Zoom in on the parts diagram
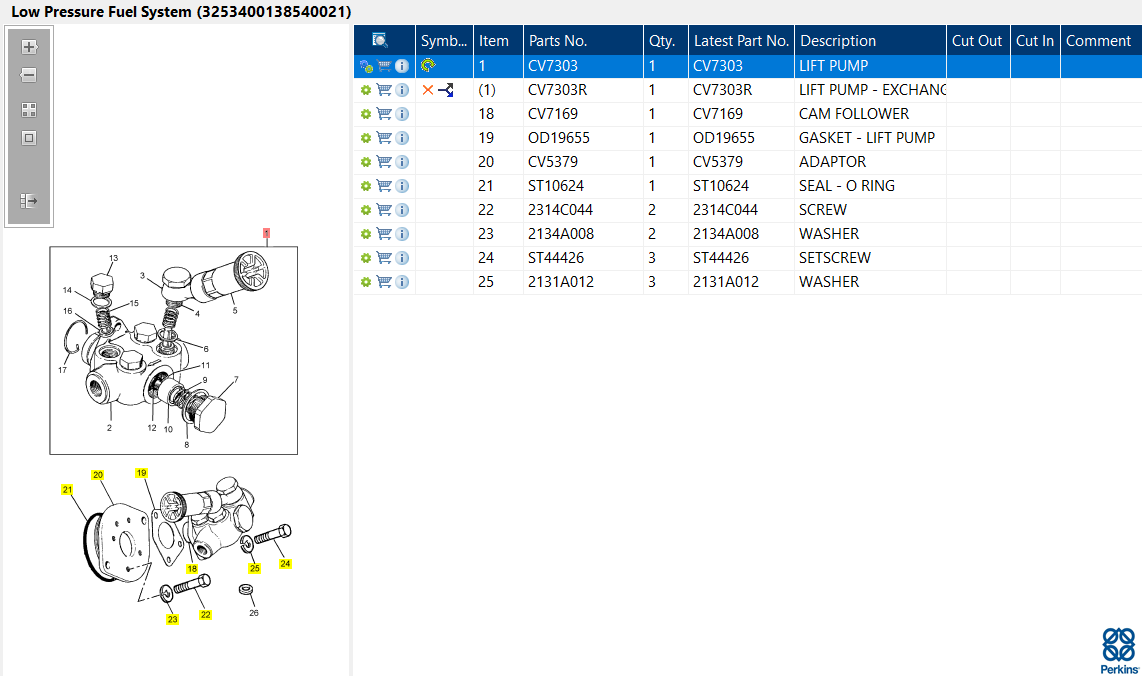This screenshot has height=676, width=1142. click(x=29, y=47)
